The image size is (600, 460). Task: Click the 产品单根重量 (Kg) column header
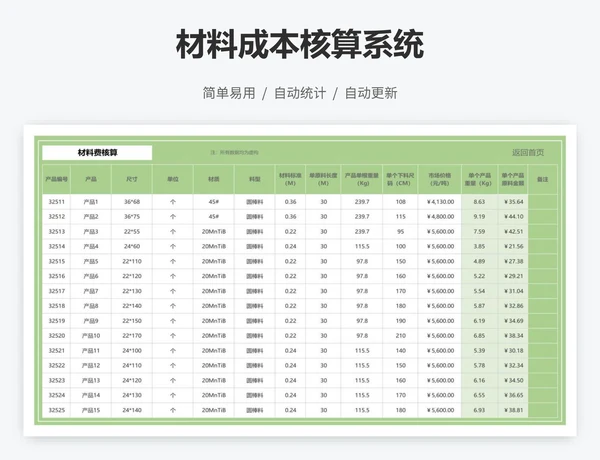point(362,179)
